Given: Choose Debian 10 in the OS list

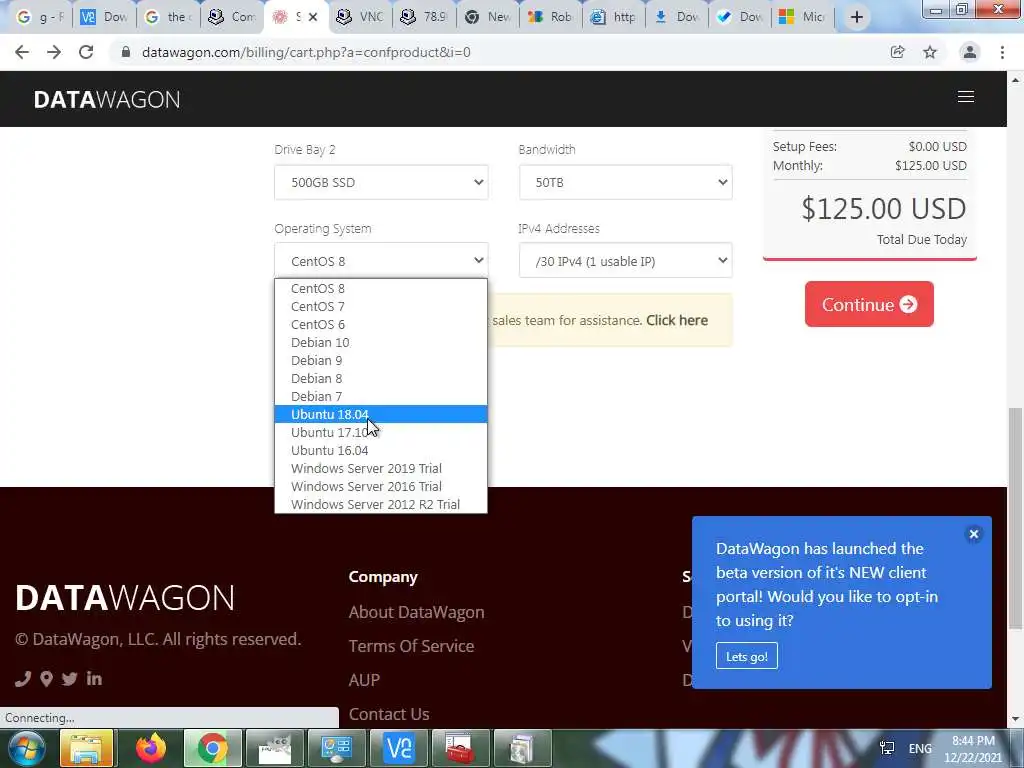Looking at the screenshot, I should coord(381,342).
